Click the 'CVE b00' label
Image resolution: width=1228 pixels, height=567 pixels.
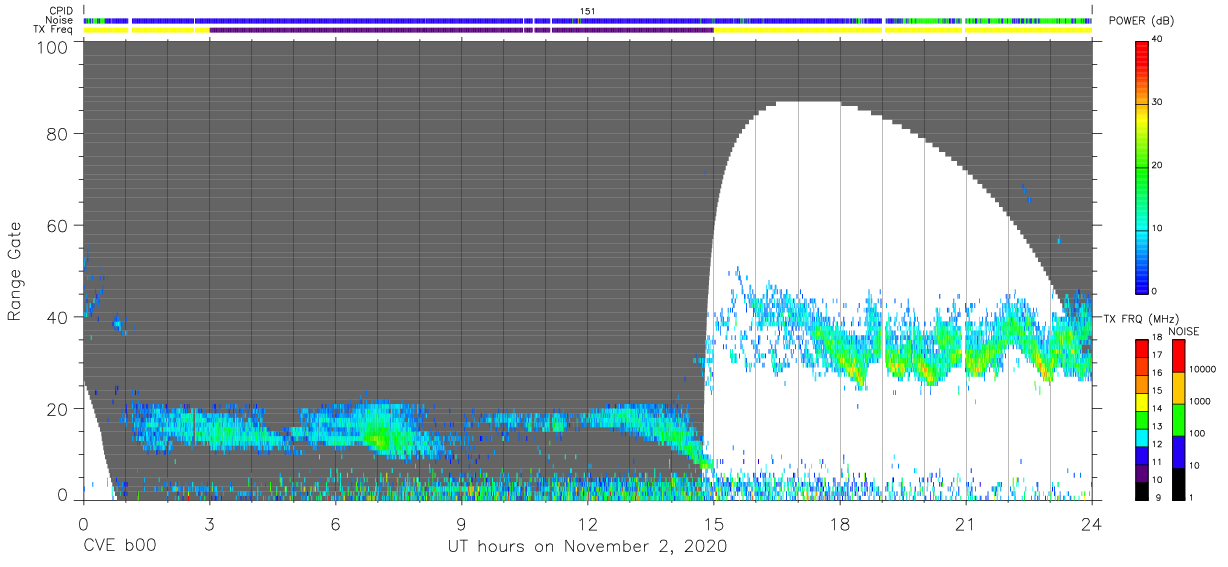(x=119, y=547)
